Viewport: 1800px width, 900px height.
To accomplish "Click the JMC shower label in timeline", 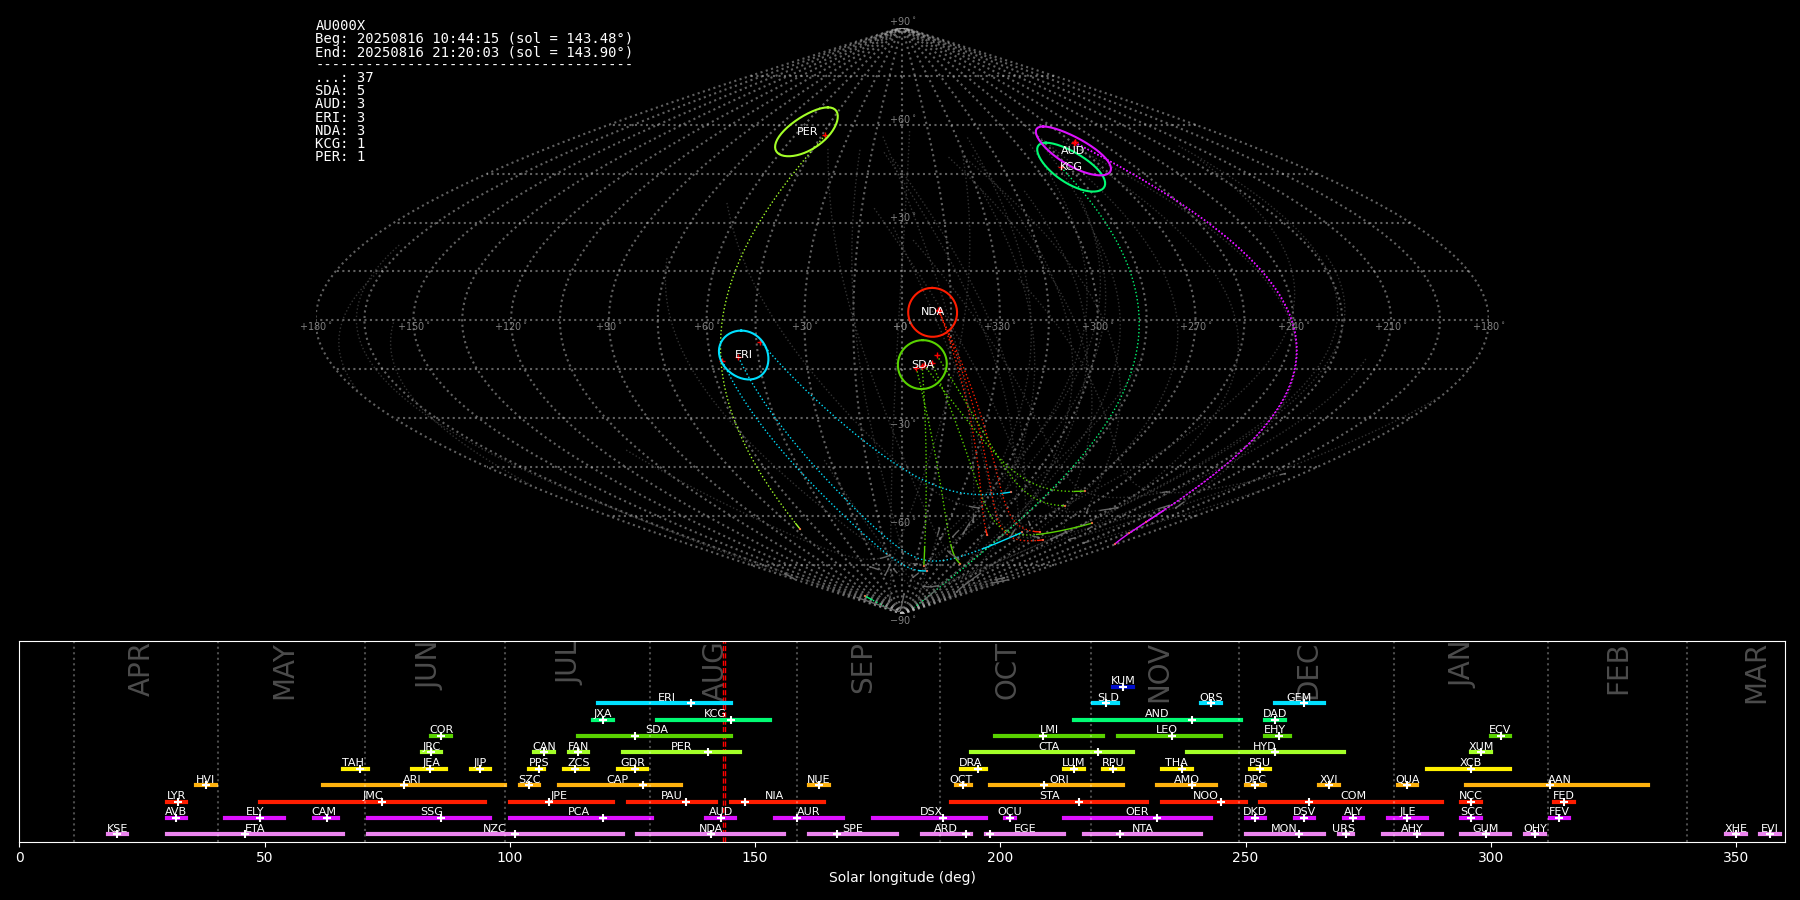I will click(373, 796).
